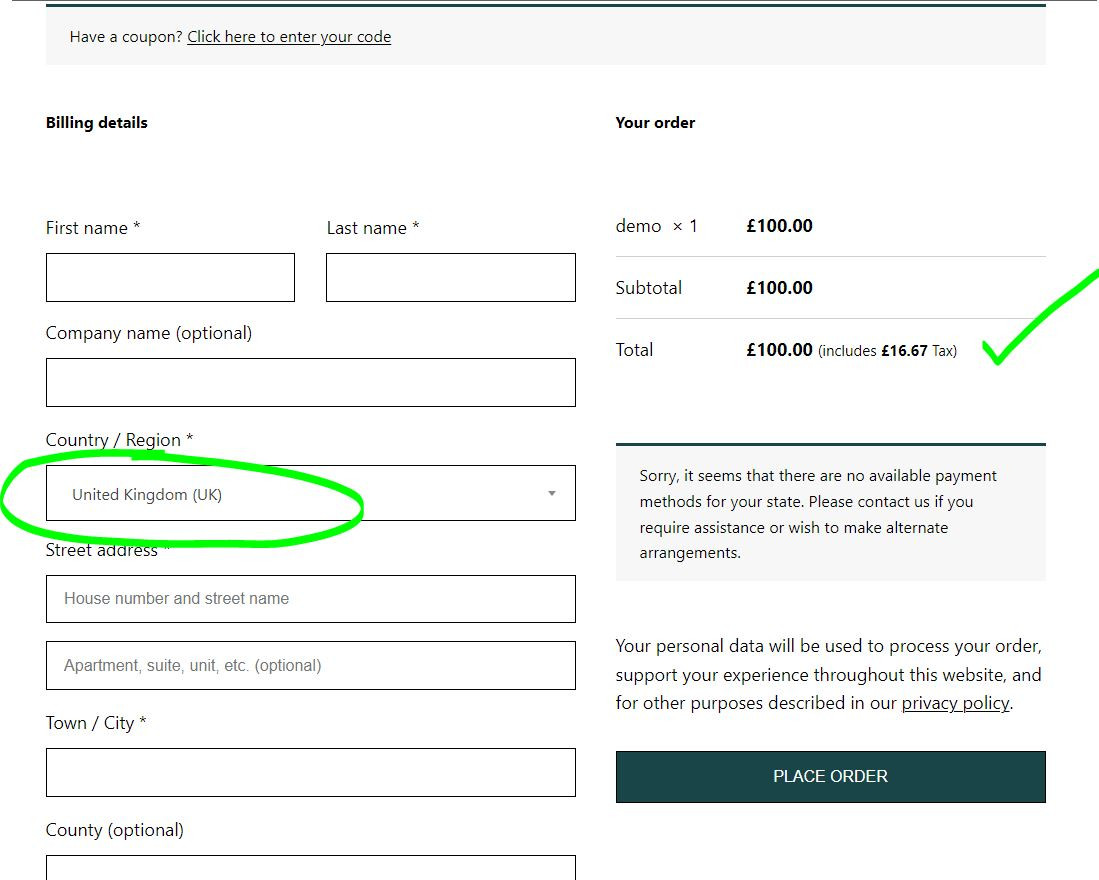Image resolution: width=1099 pixels, height=880 pixels.
Task: Select the no available payment methods notice
Action: pyautogui.click(x=831, y=514)
